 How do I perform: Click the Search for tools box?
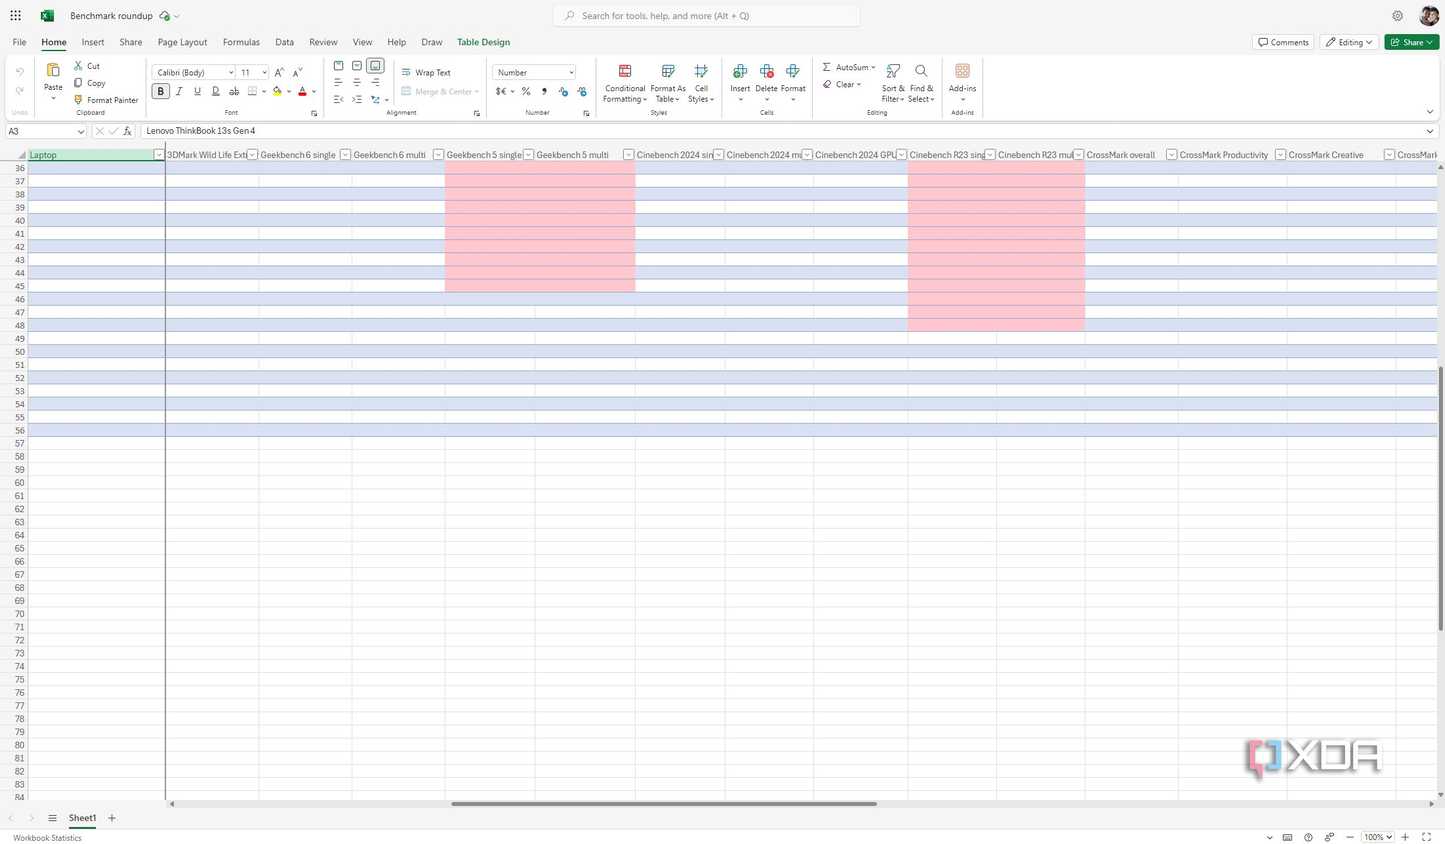pyautogui.click(x=707, y=16)
